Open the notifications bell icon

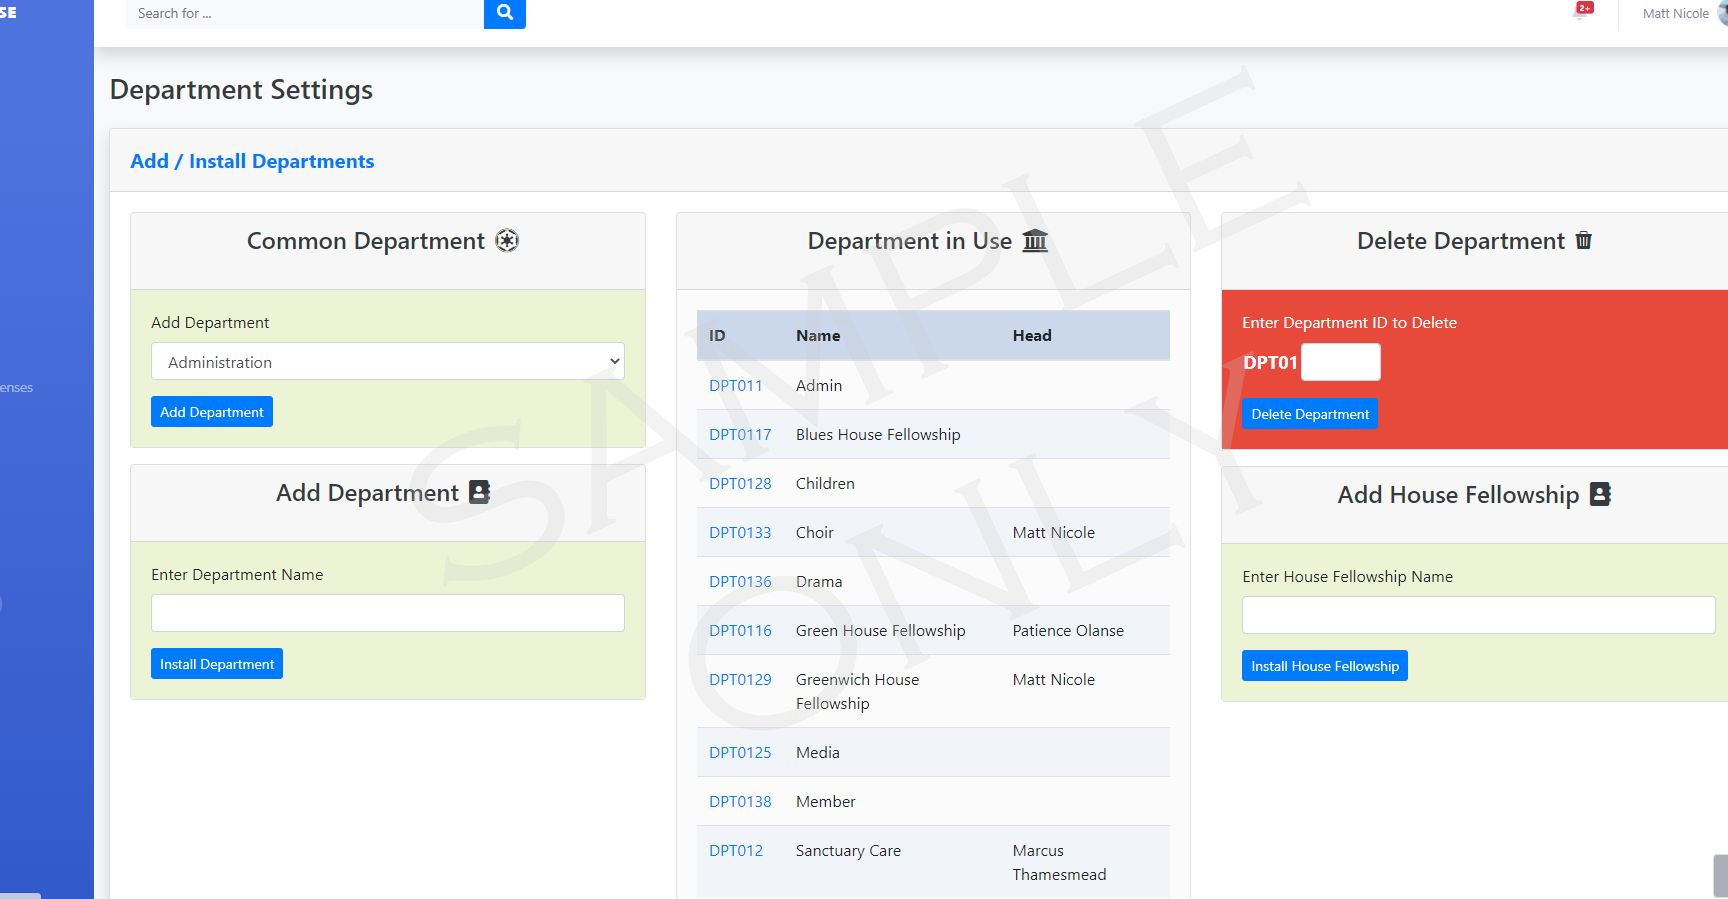[1582, 12]
